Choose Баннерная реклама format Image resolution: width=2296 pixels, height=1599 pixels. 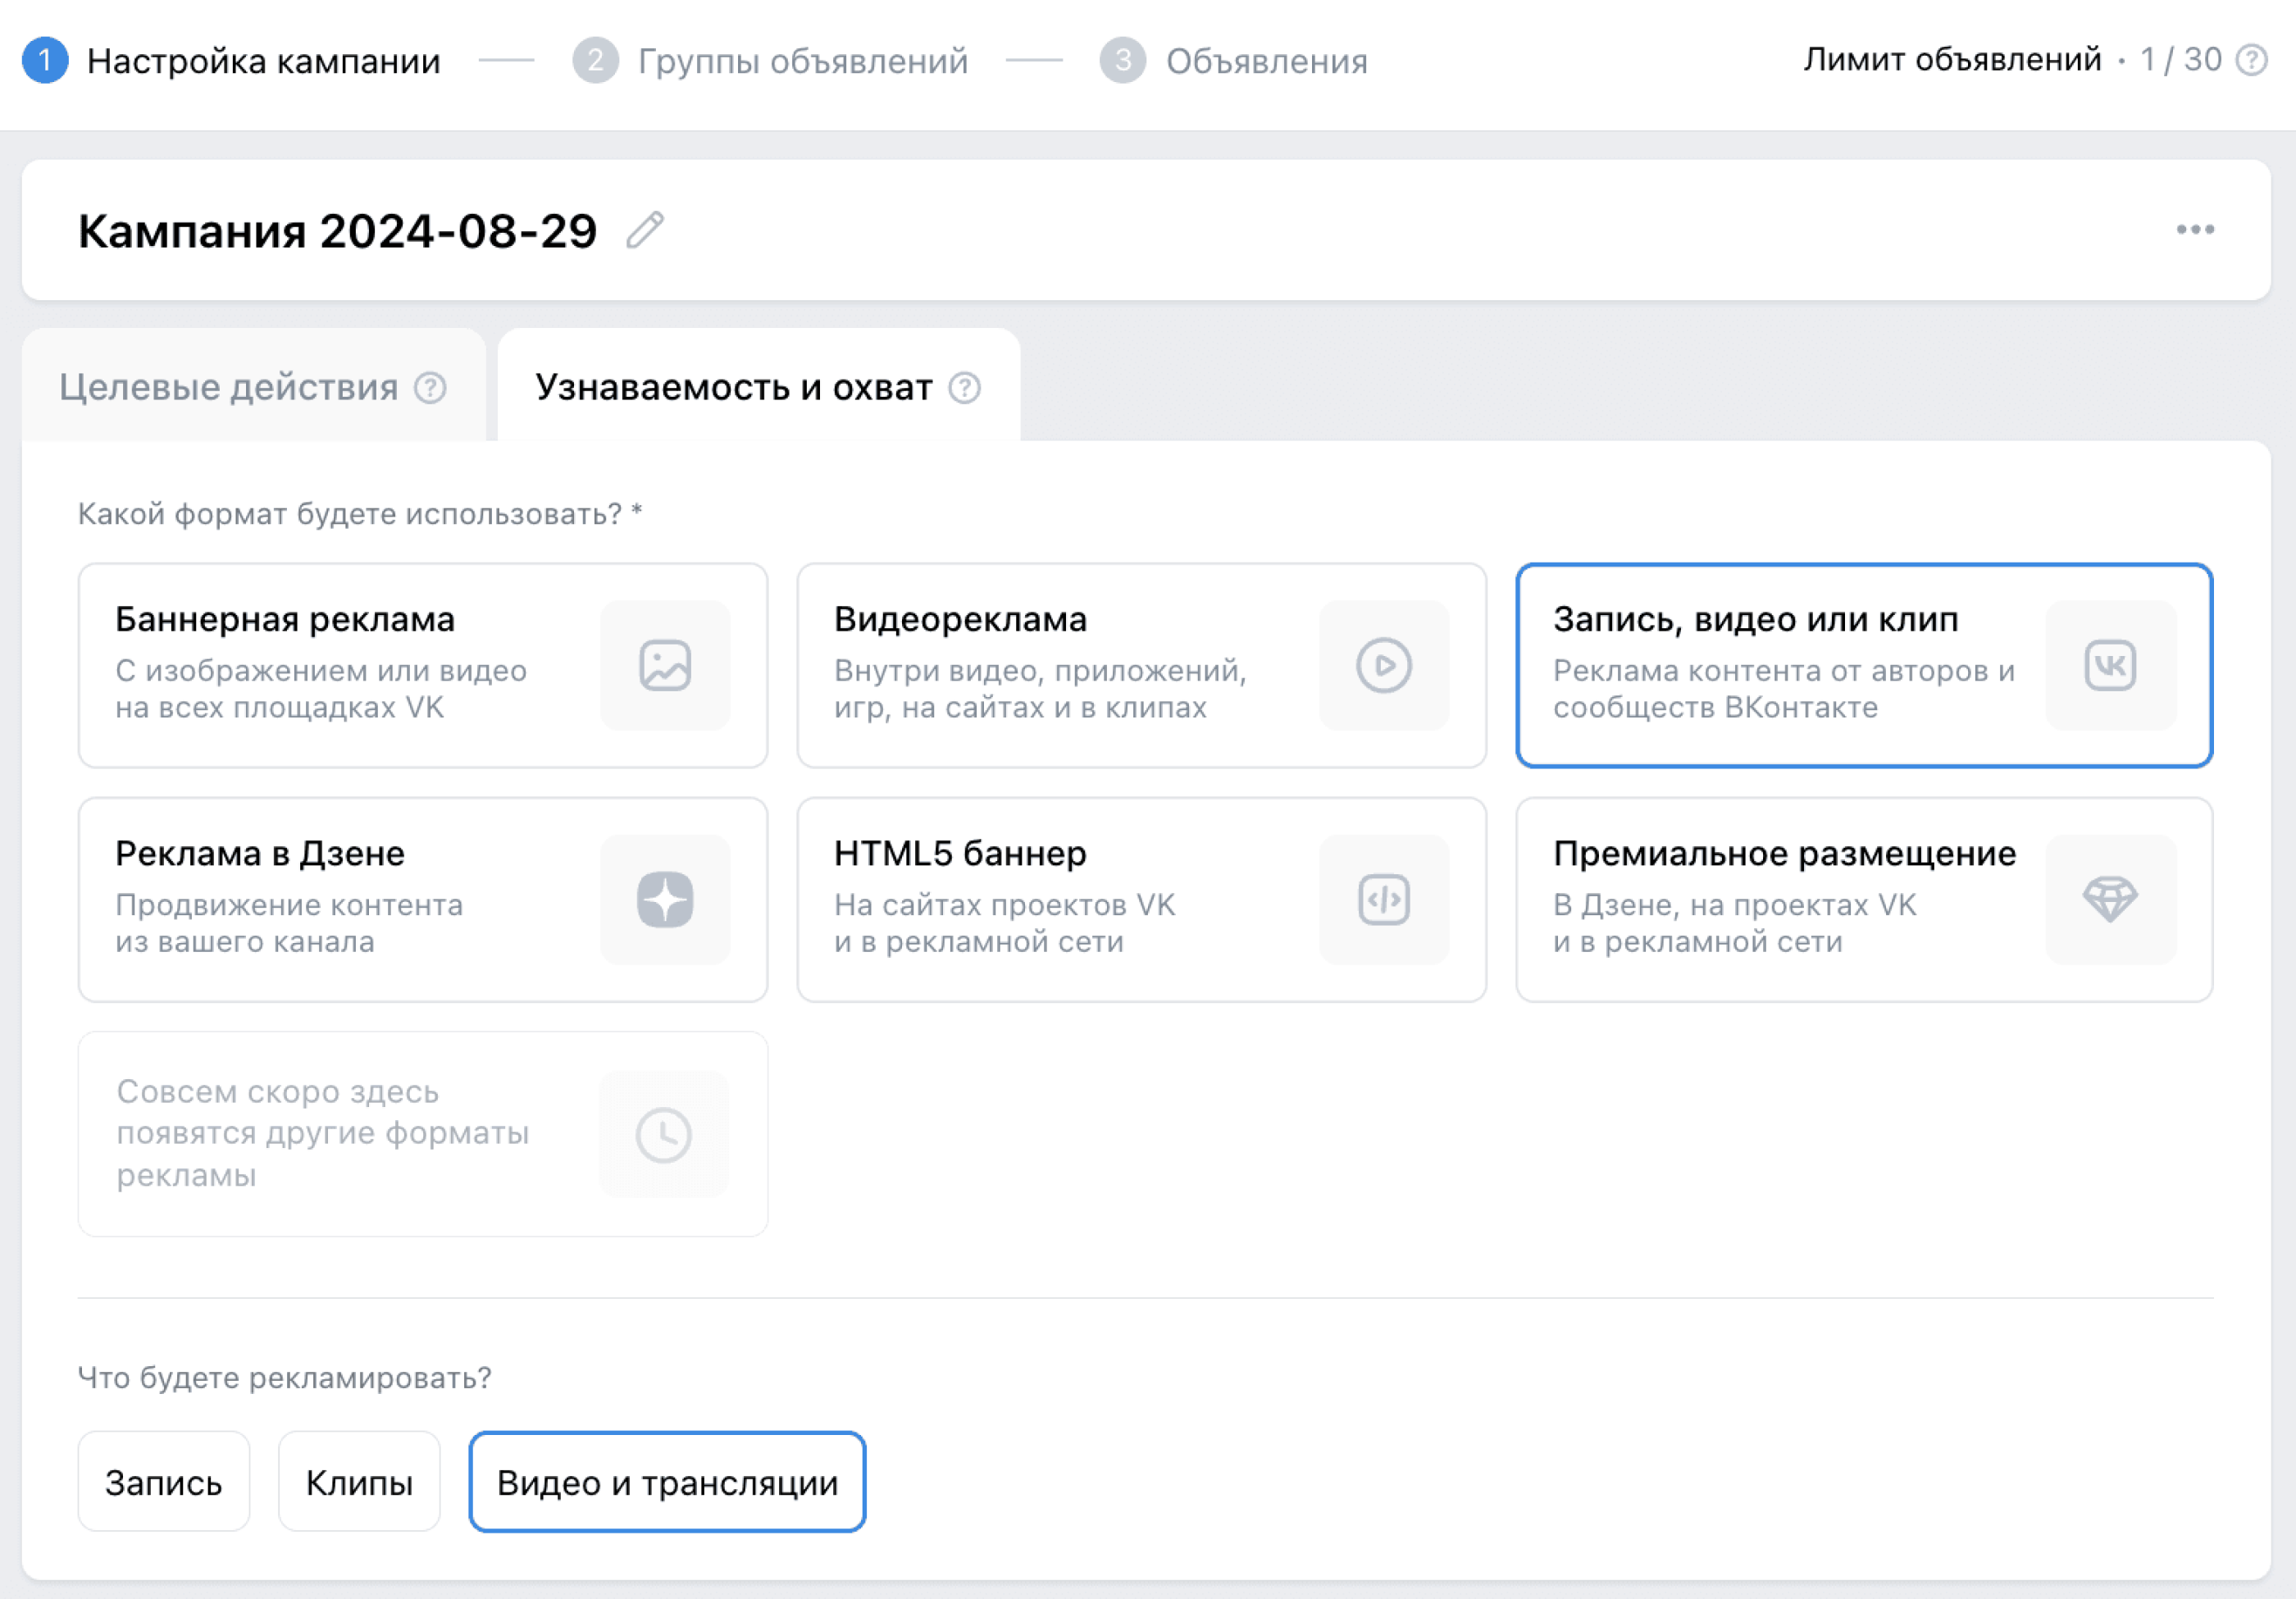pos(423,665)
